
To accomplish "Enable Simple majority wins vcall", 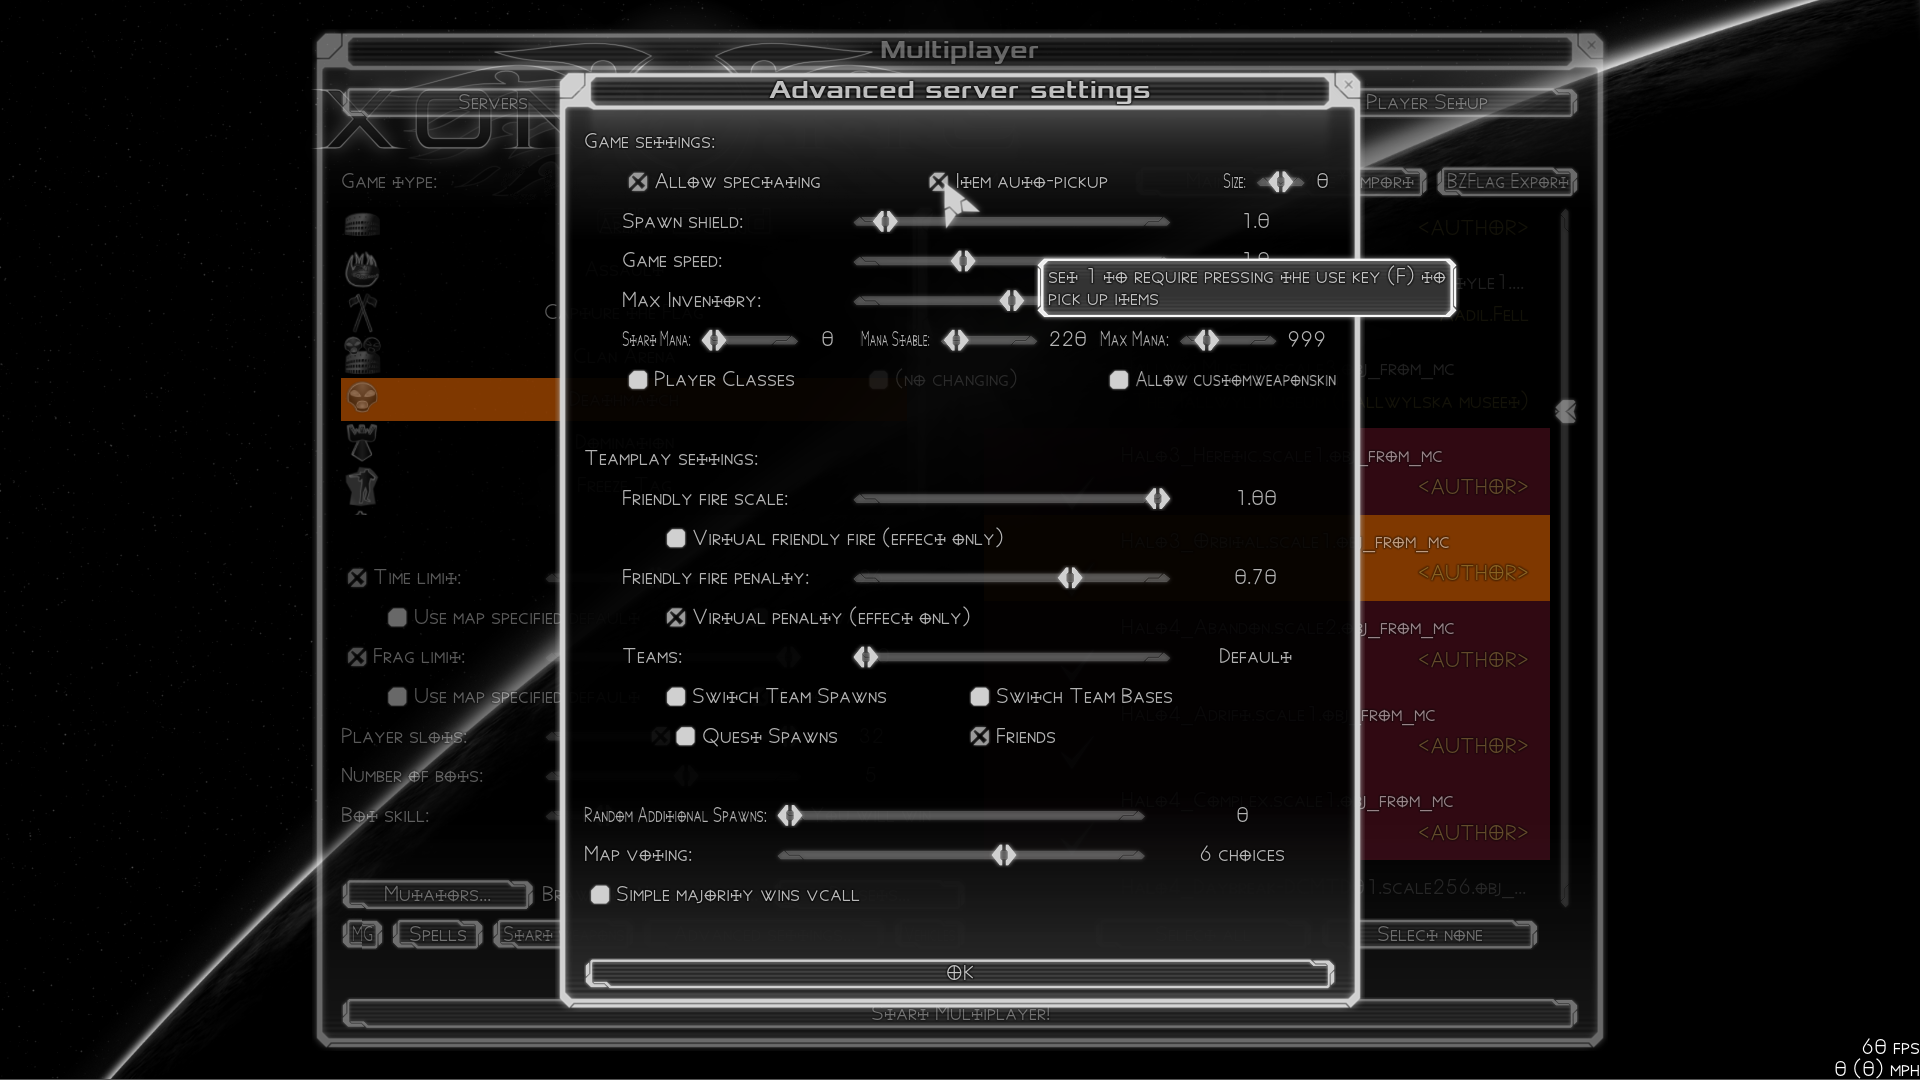I will (600, 895).
